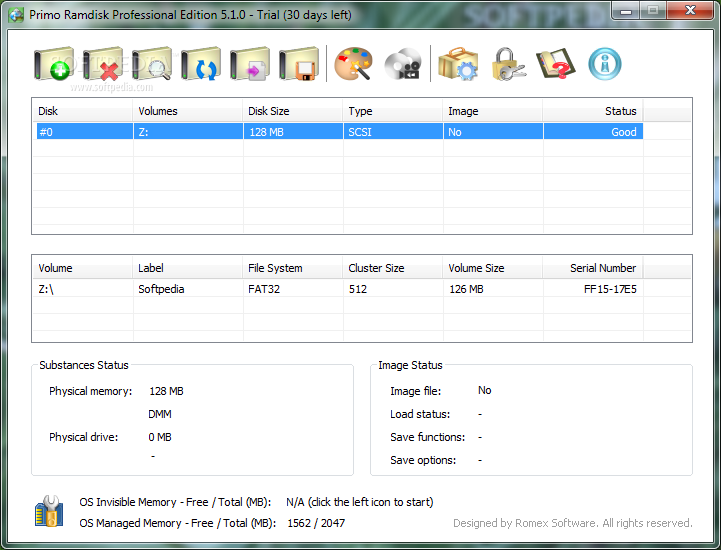This screenshot has height=550, width=721.
Task: Close the Primo Ramdisk window
Action: click(690, 11)
